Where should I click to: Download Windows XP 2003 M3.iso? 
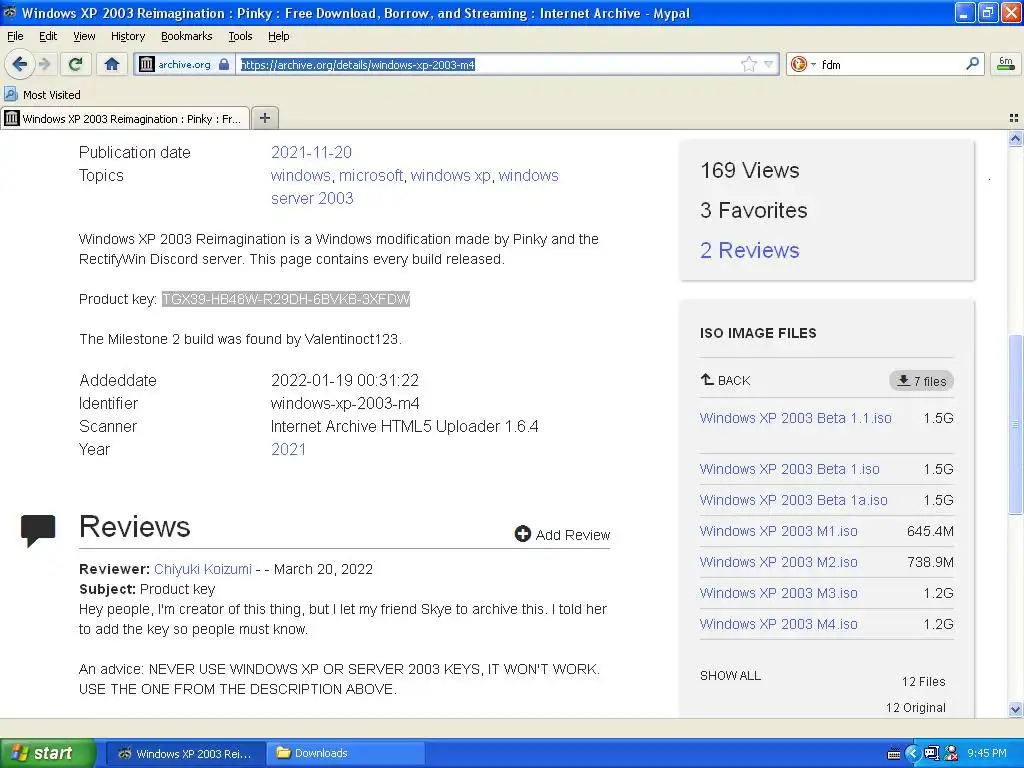[778, 593]
